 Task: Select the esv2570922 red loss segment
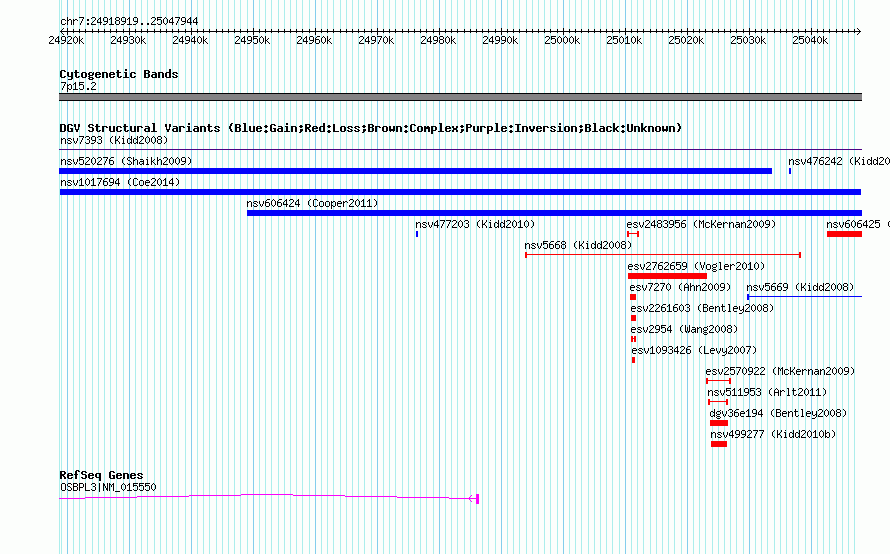coord(719,381)
